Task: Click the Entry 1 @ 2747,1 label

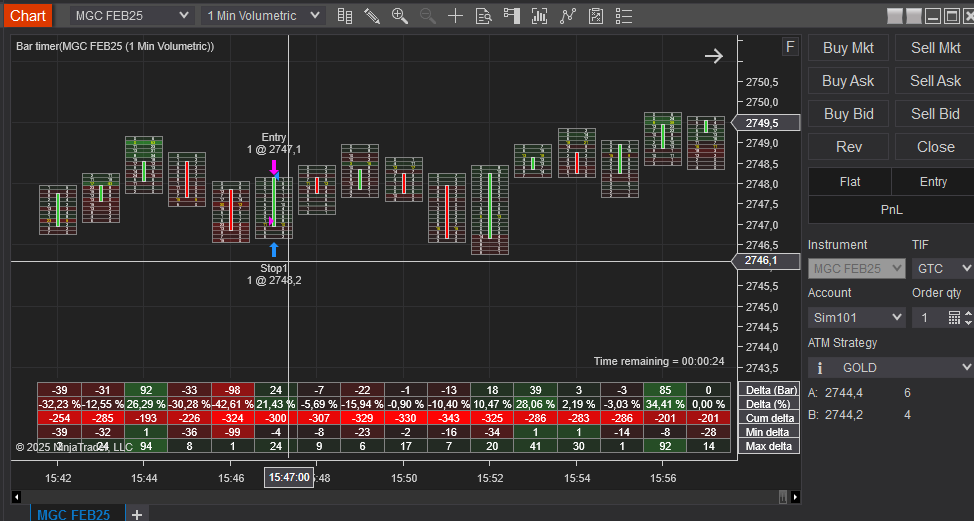Action: (x=273, y=143)
